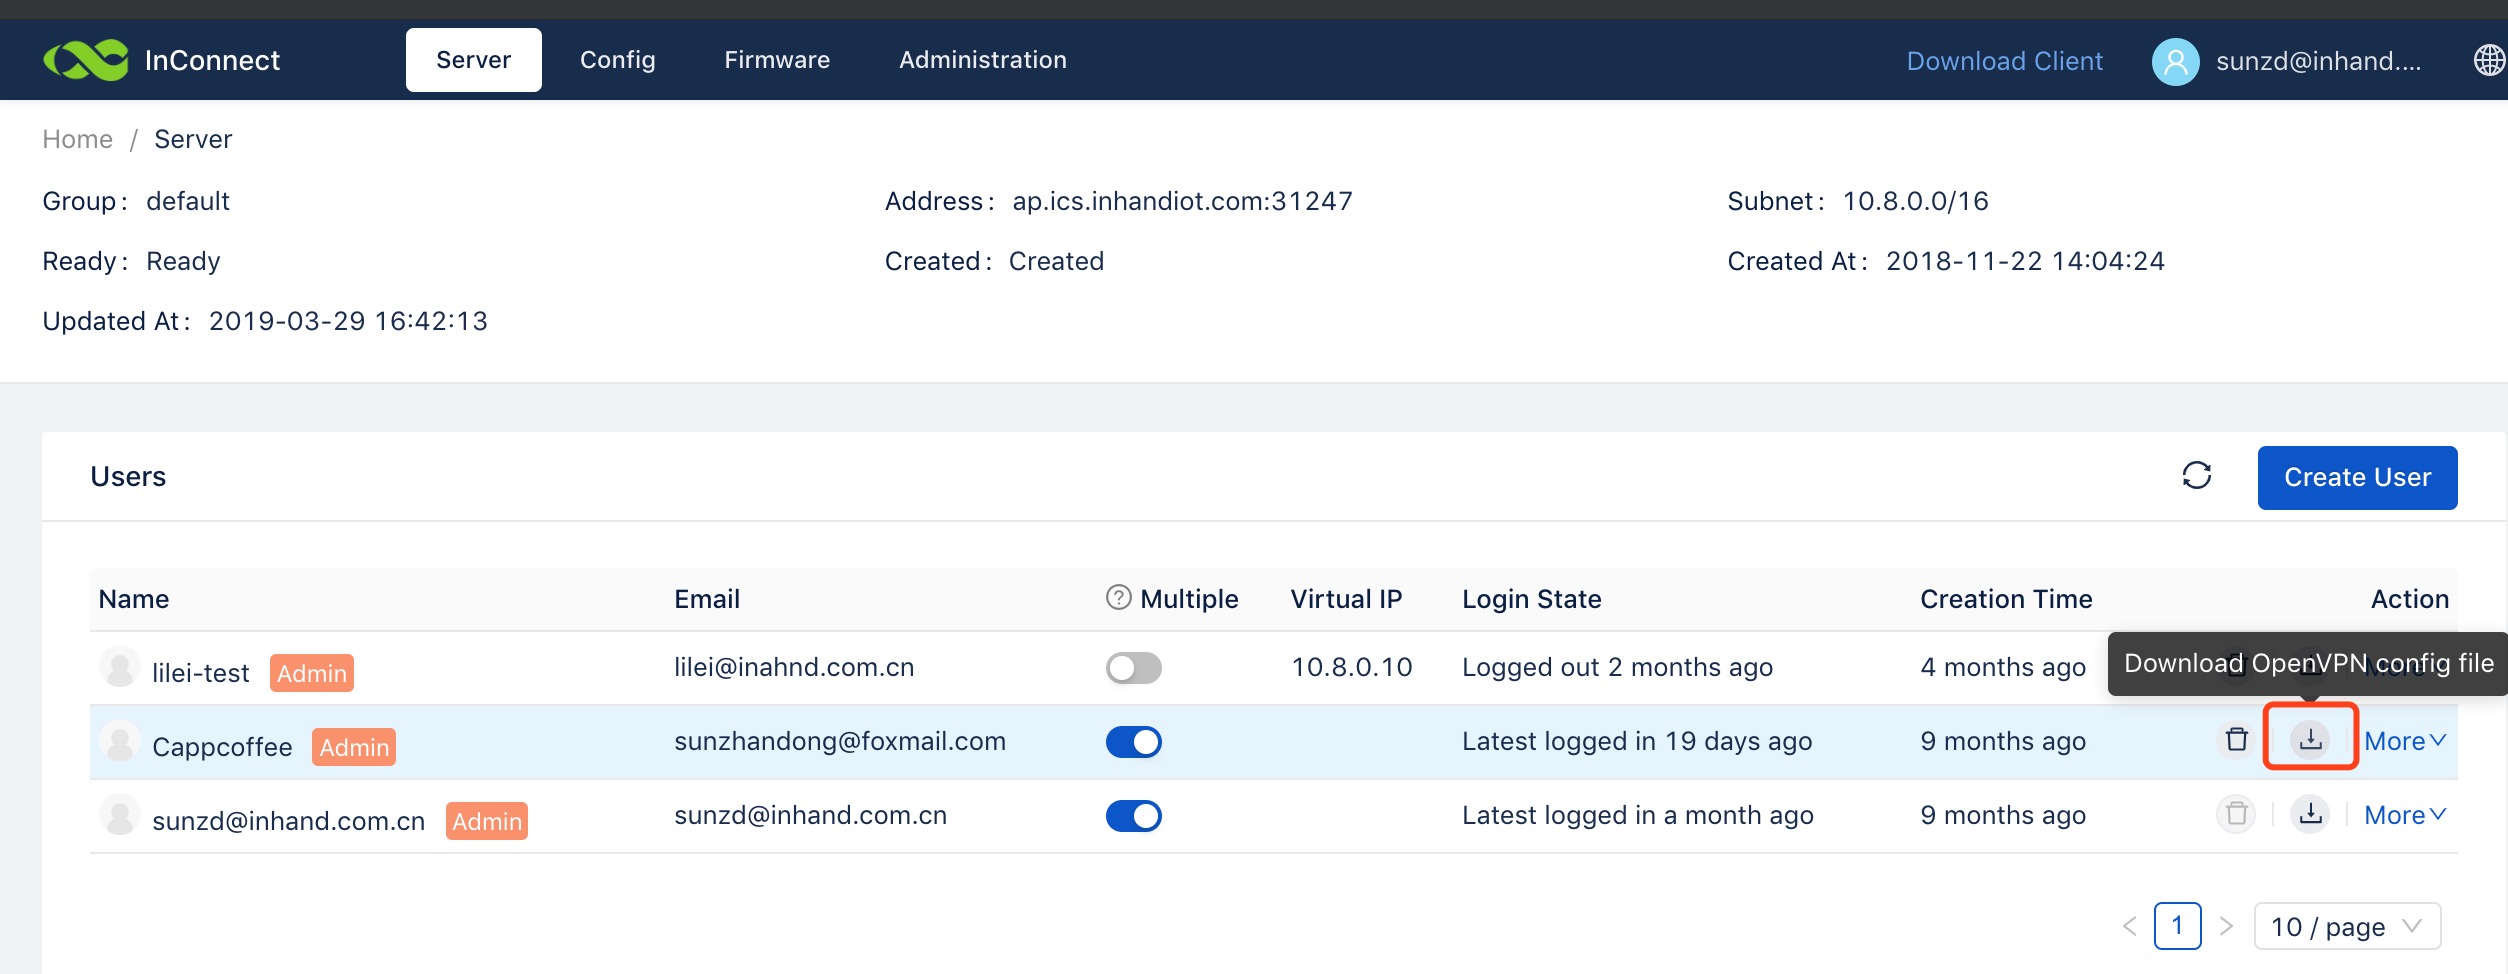Click the InConnect logo icon
The height and width of the screenshot is (974, 2508).
pyautogui.click(x=86, y=60)
